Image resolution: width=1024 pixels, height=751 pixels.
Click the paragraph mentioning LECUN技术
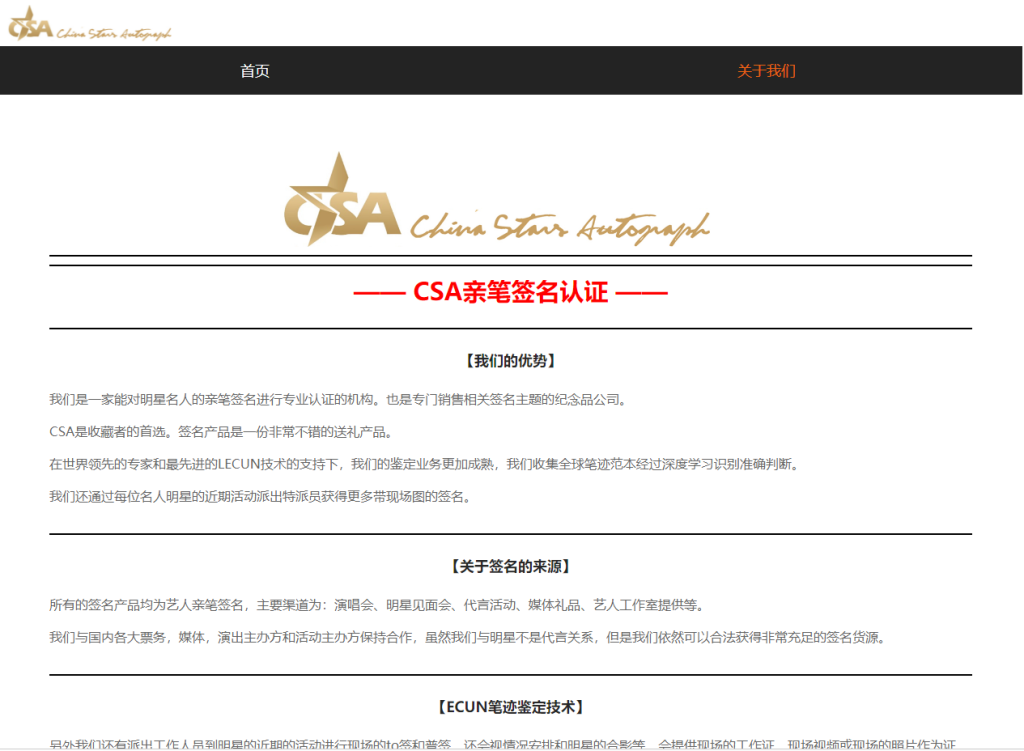click(425, 464)
